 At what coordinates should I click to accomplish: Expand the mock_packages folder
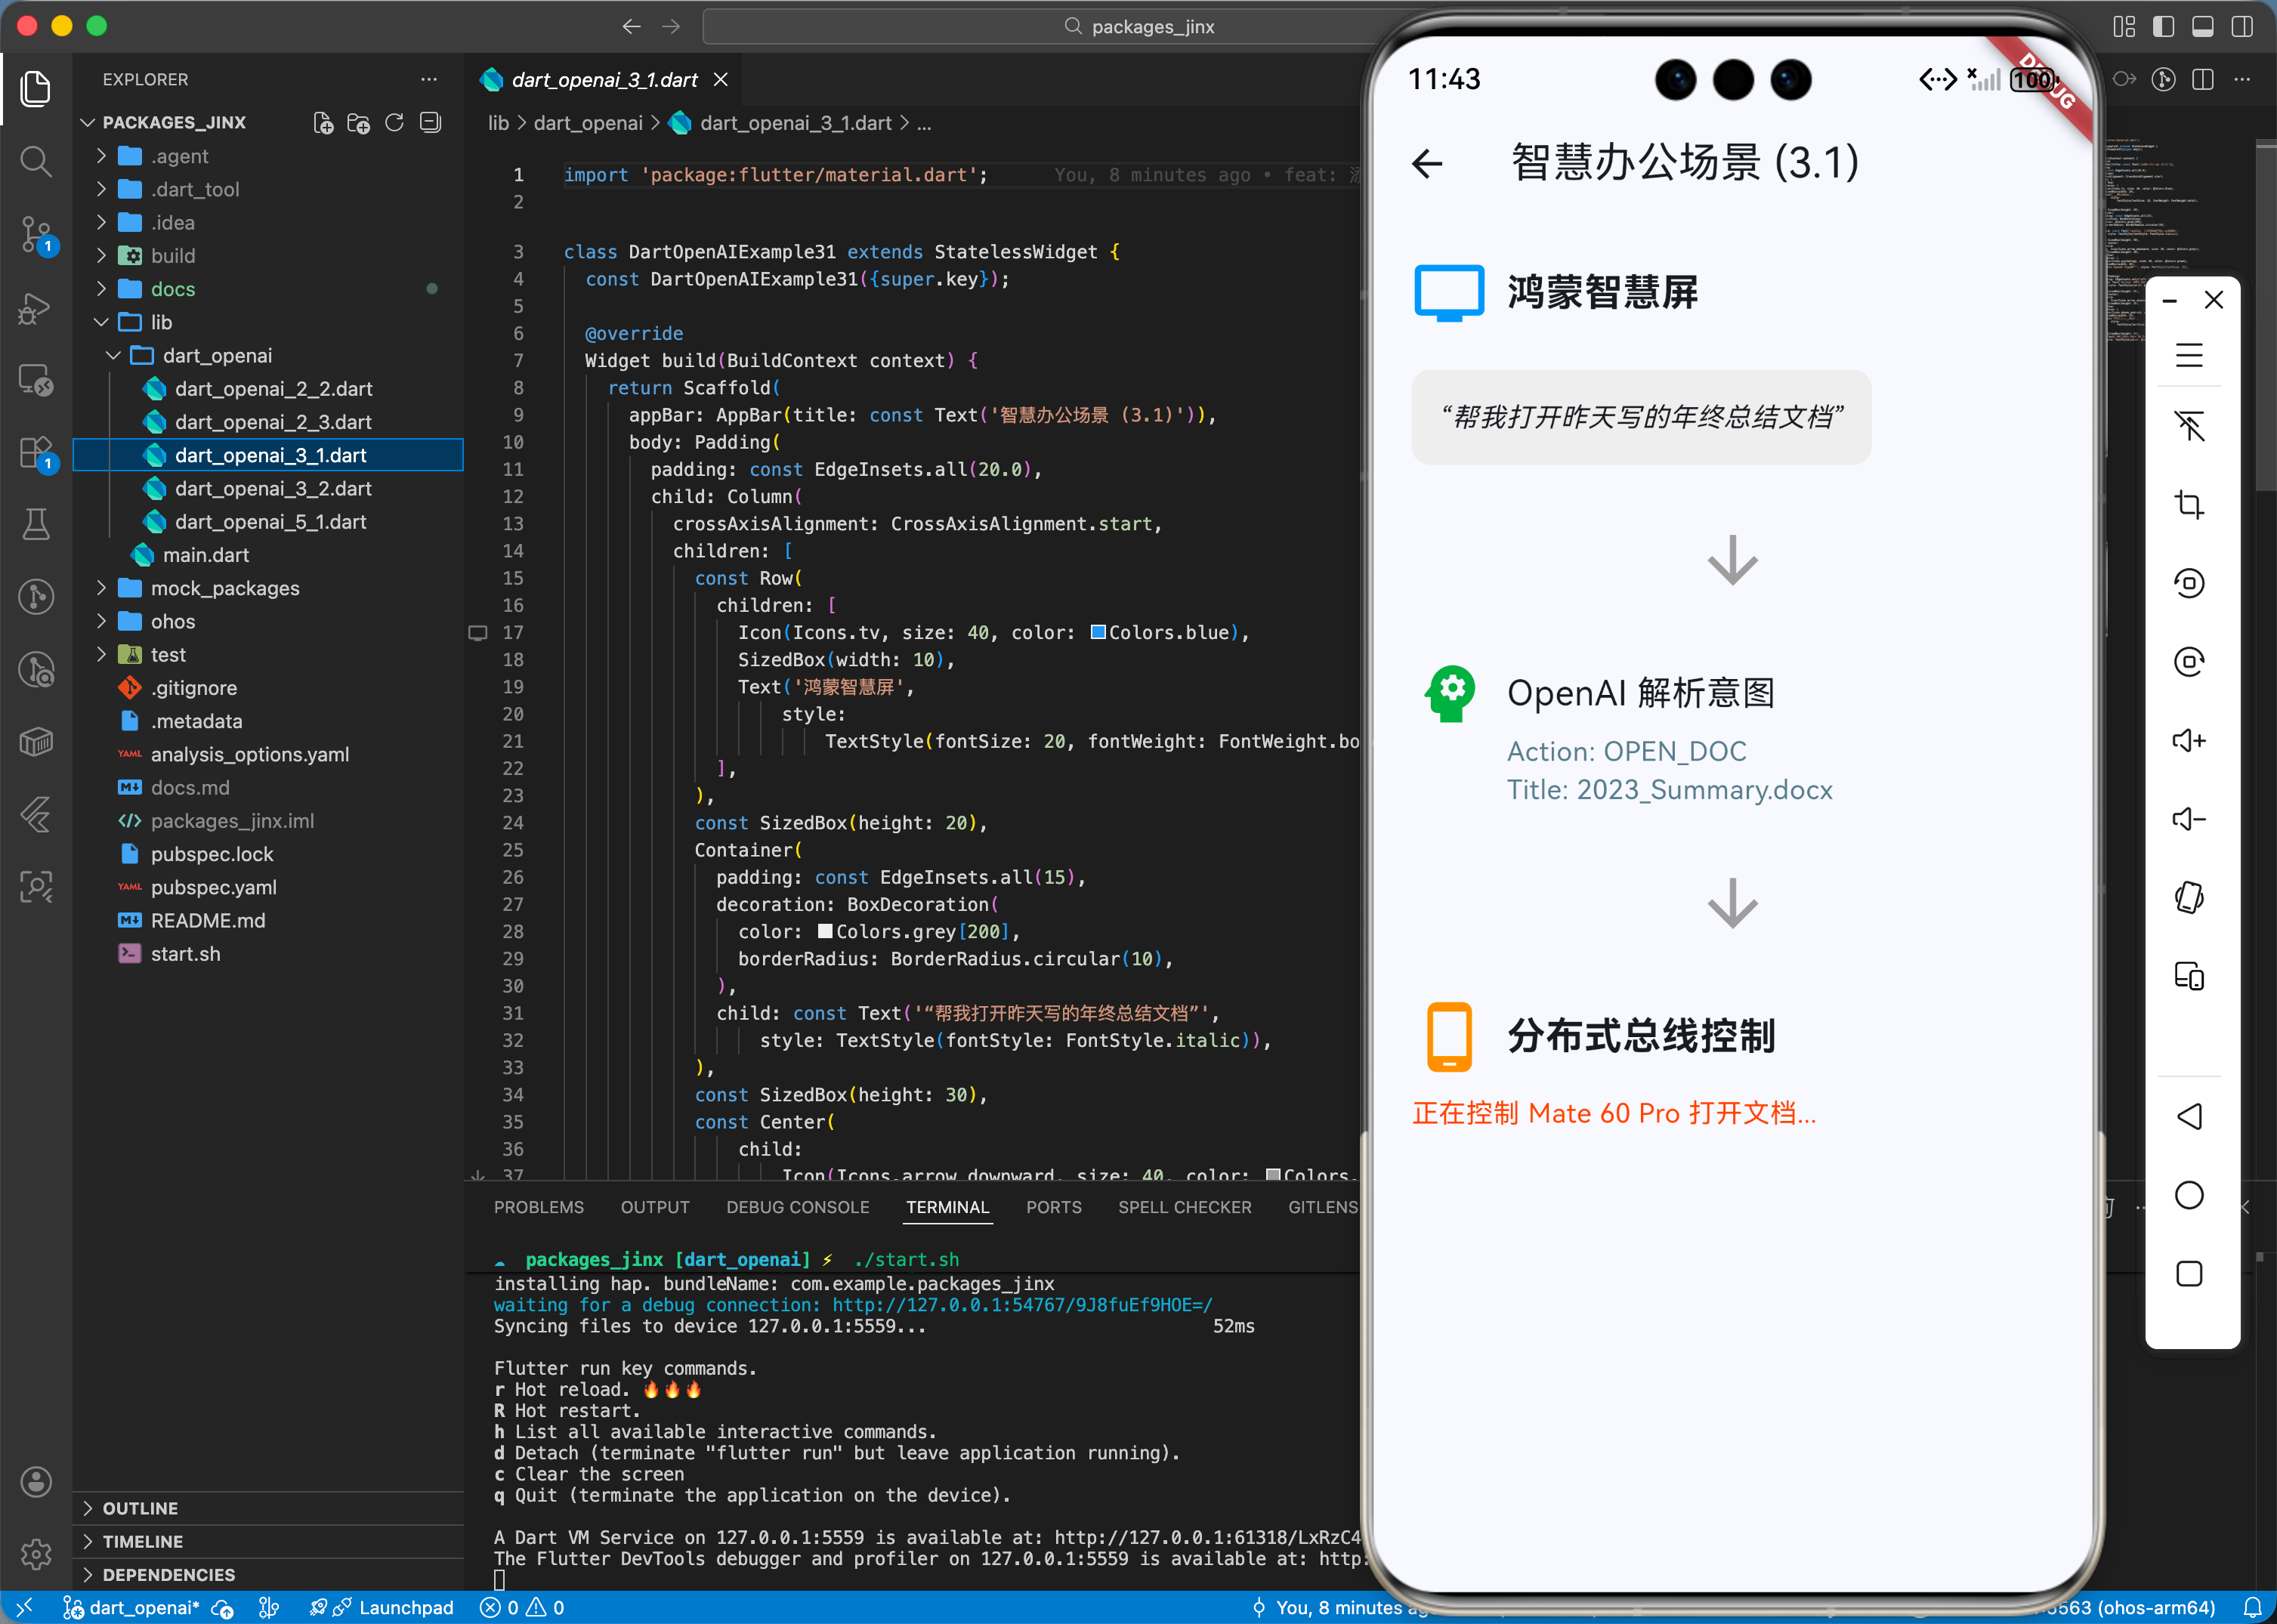click(x=268, y=588)
